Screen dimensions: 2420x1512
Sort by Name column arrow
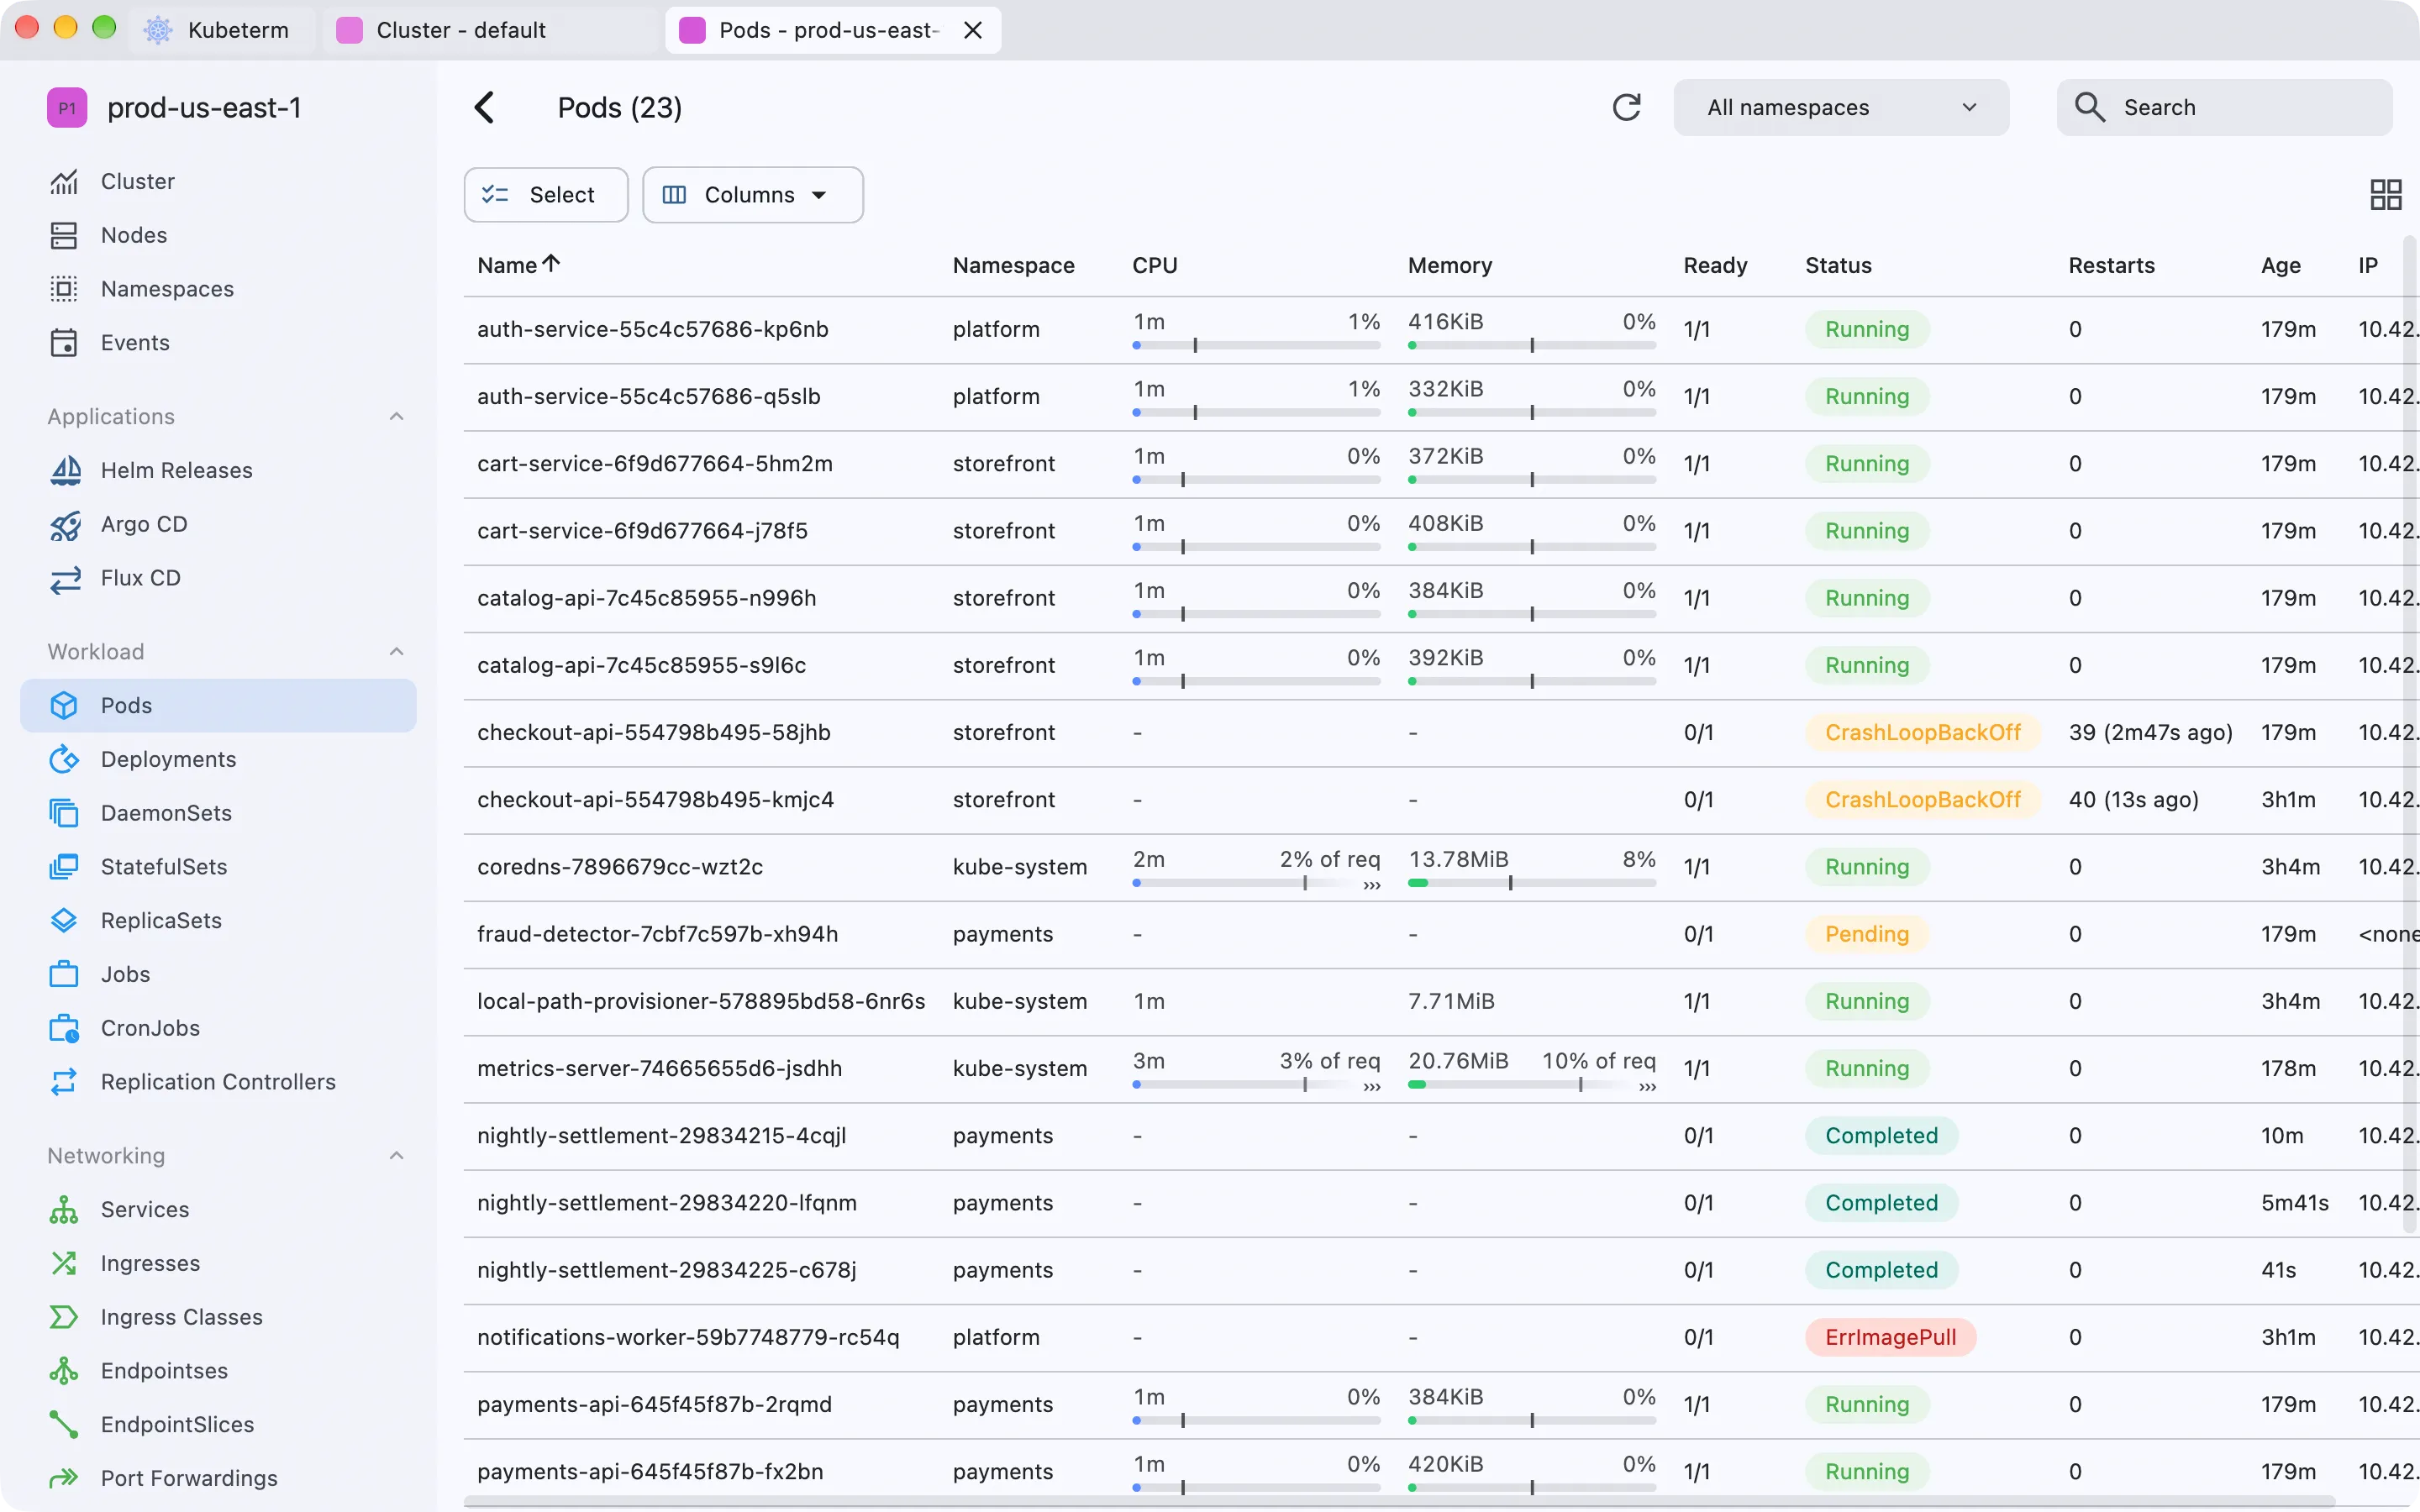tap(551, 264)
